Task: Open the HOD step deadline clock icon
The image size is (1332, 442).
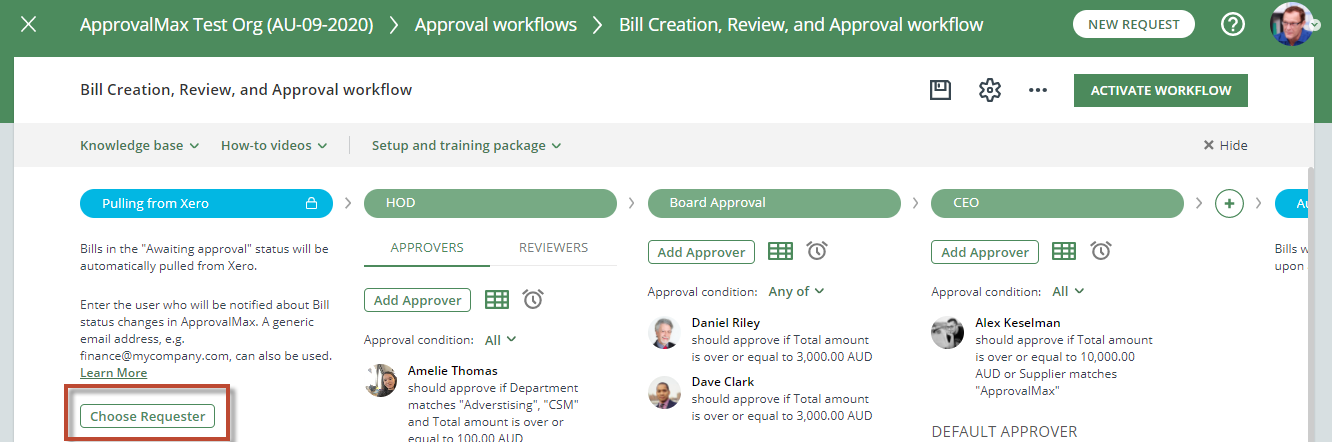Action: (533, 299)
